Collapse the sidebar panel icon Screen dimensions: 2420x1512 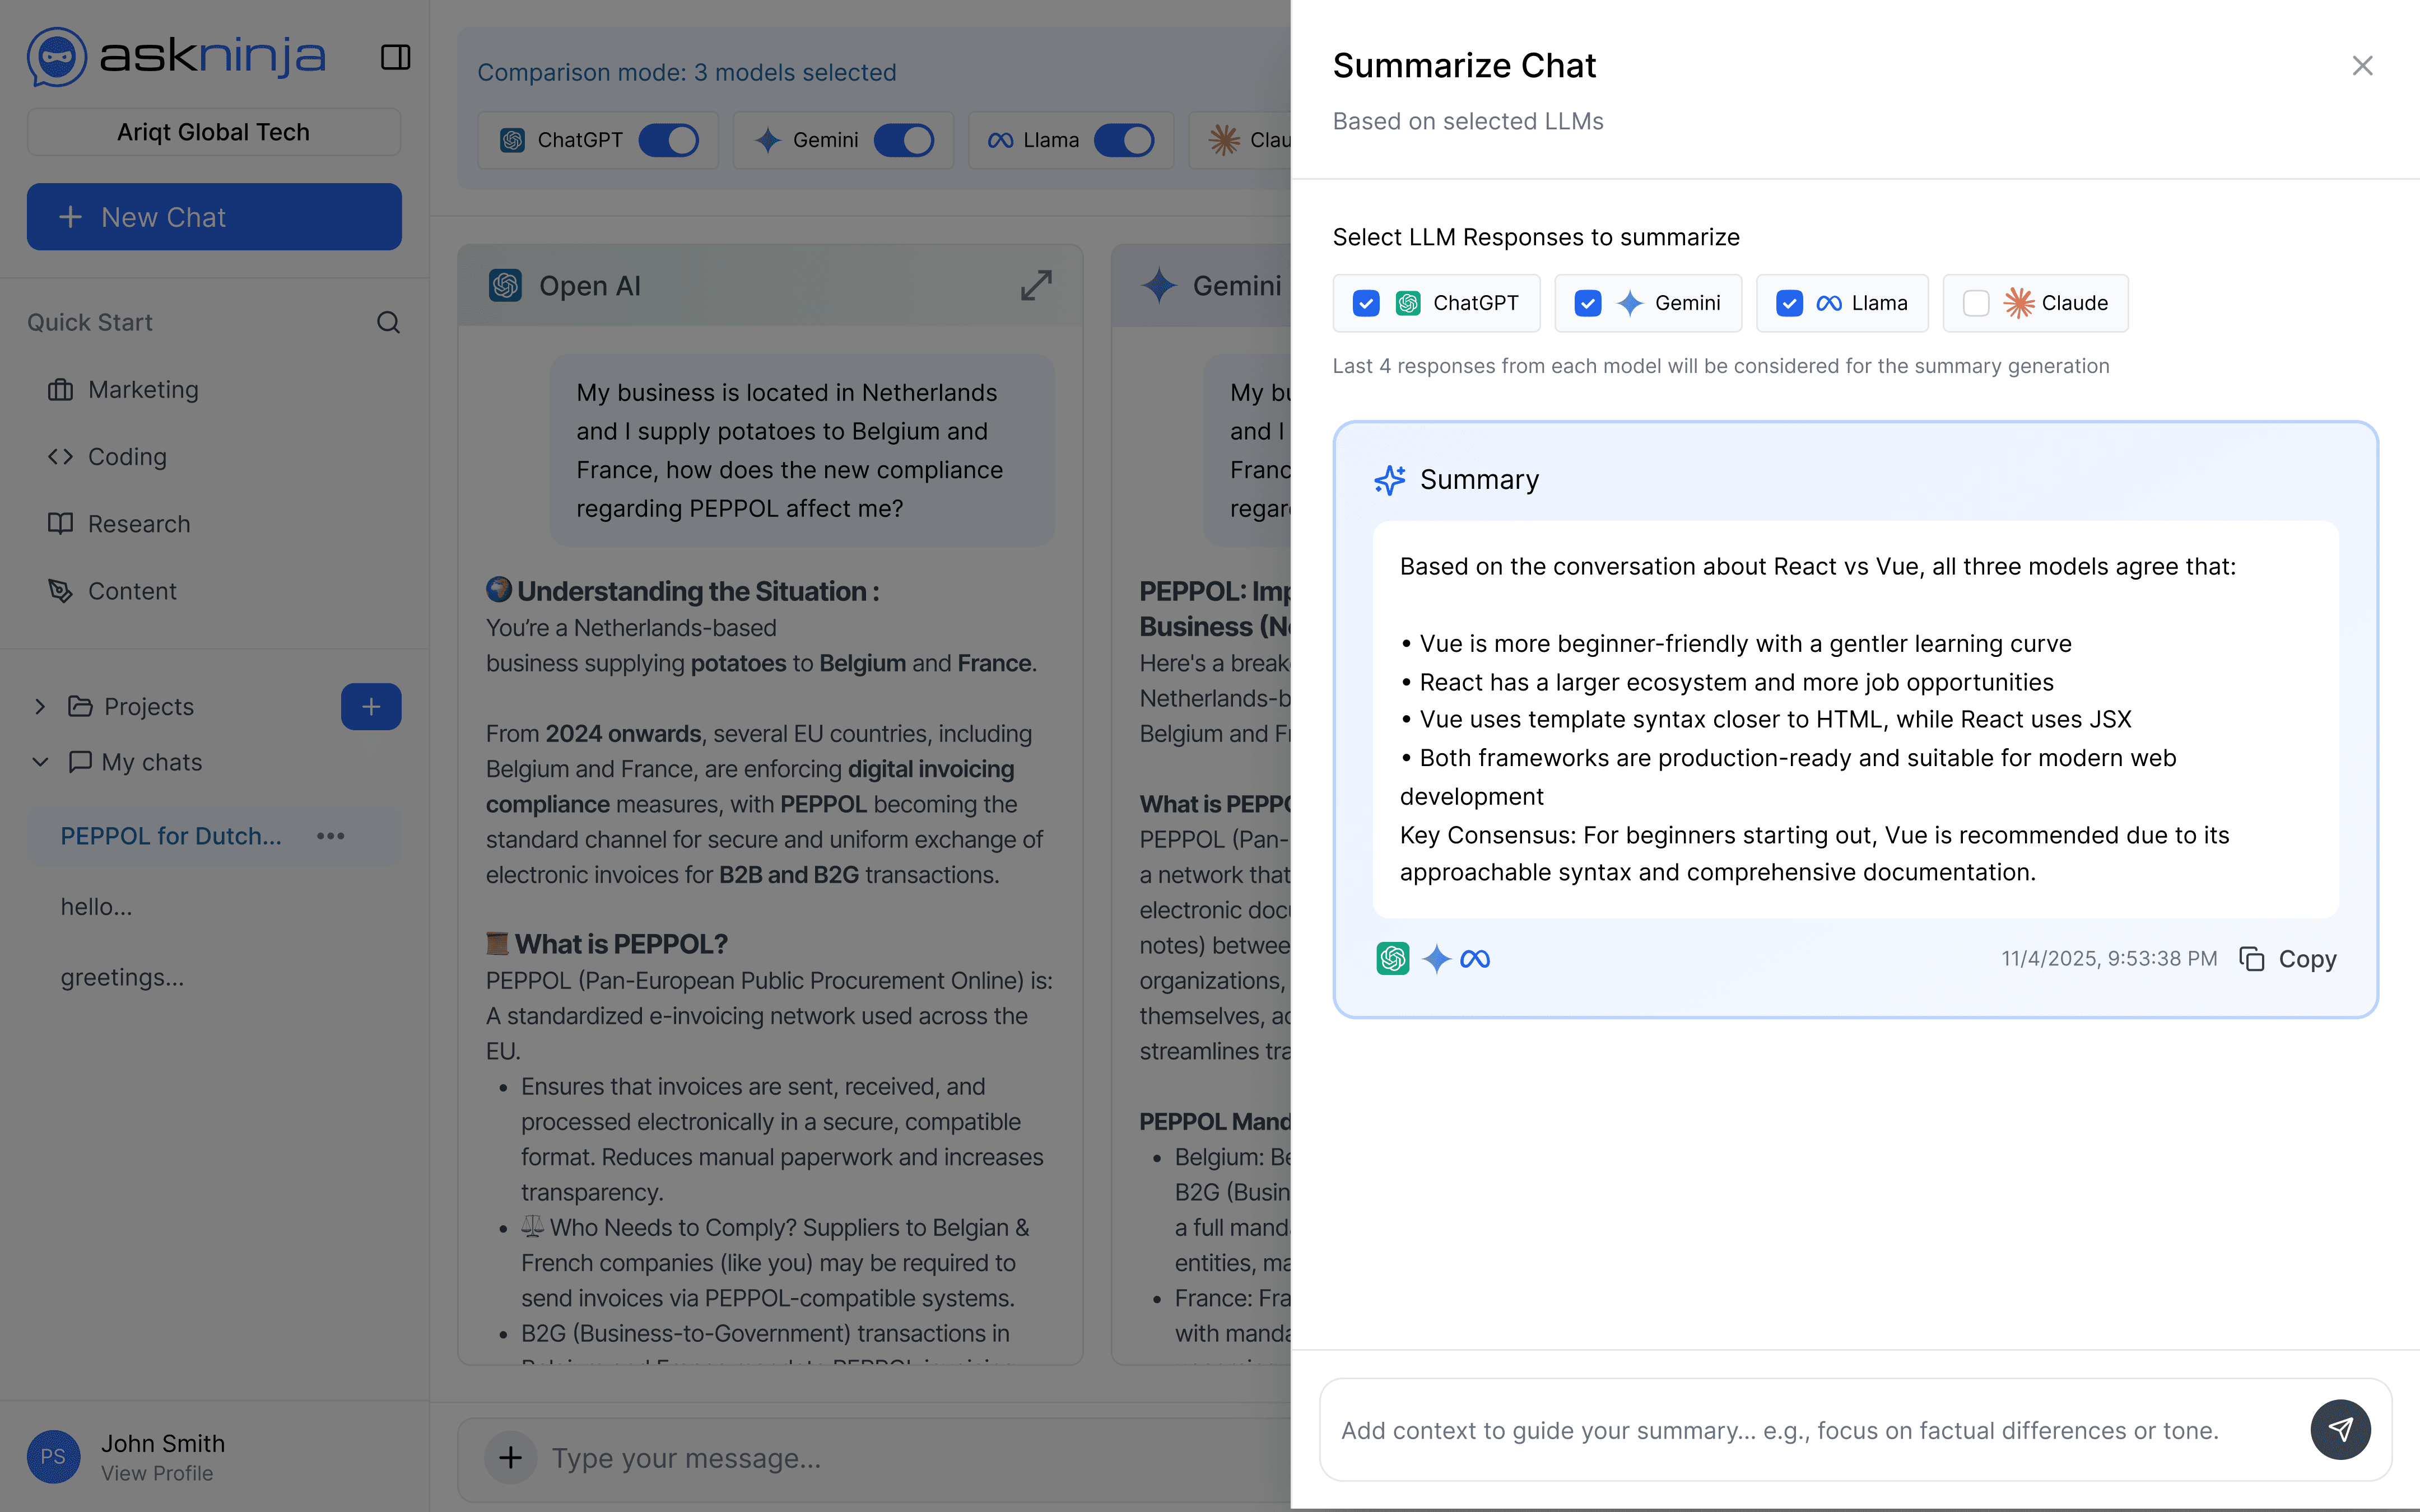pos(395,57)
